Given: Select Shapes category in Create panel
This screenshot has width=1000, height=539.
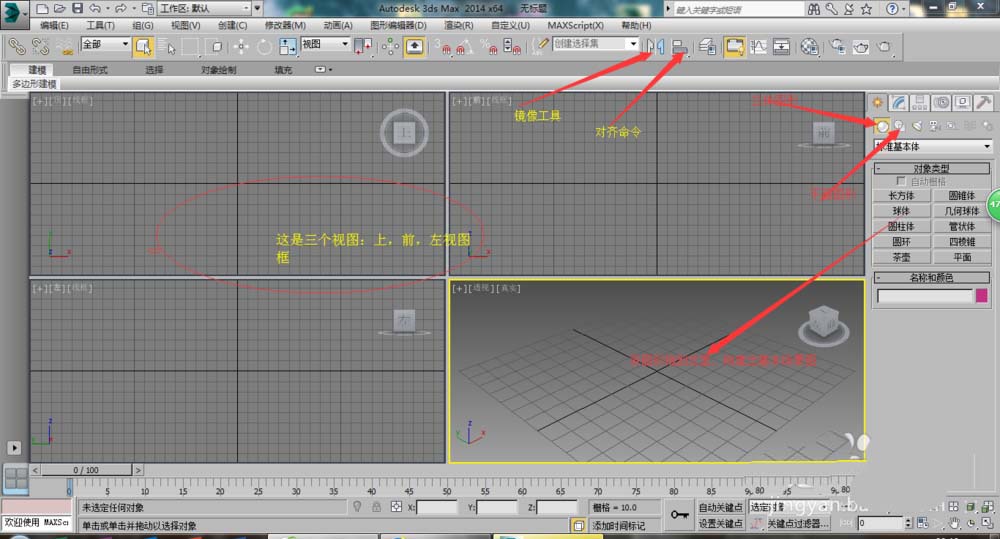Looking at the screenshot, I should tap(899, 126).
